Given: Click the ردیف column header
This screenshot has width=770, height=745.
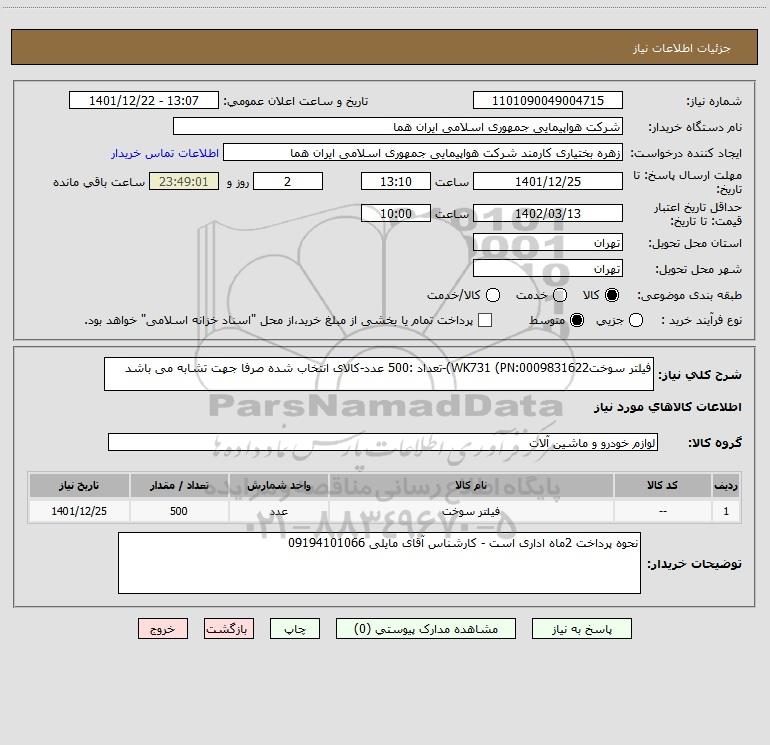Looking at the screenshot, I should [726, 486].
